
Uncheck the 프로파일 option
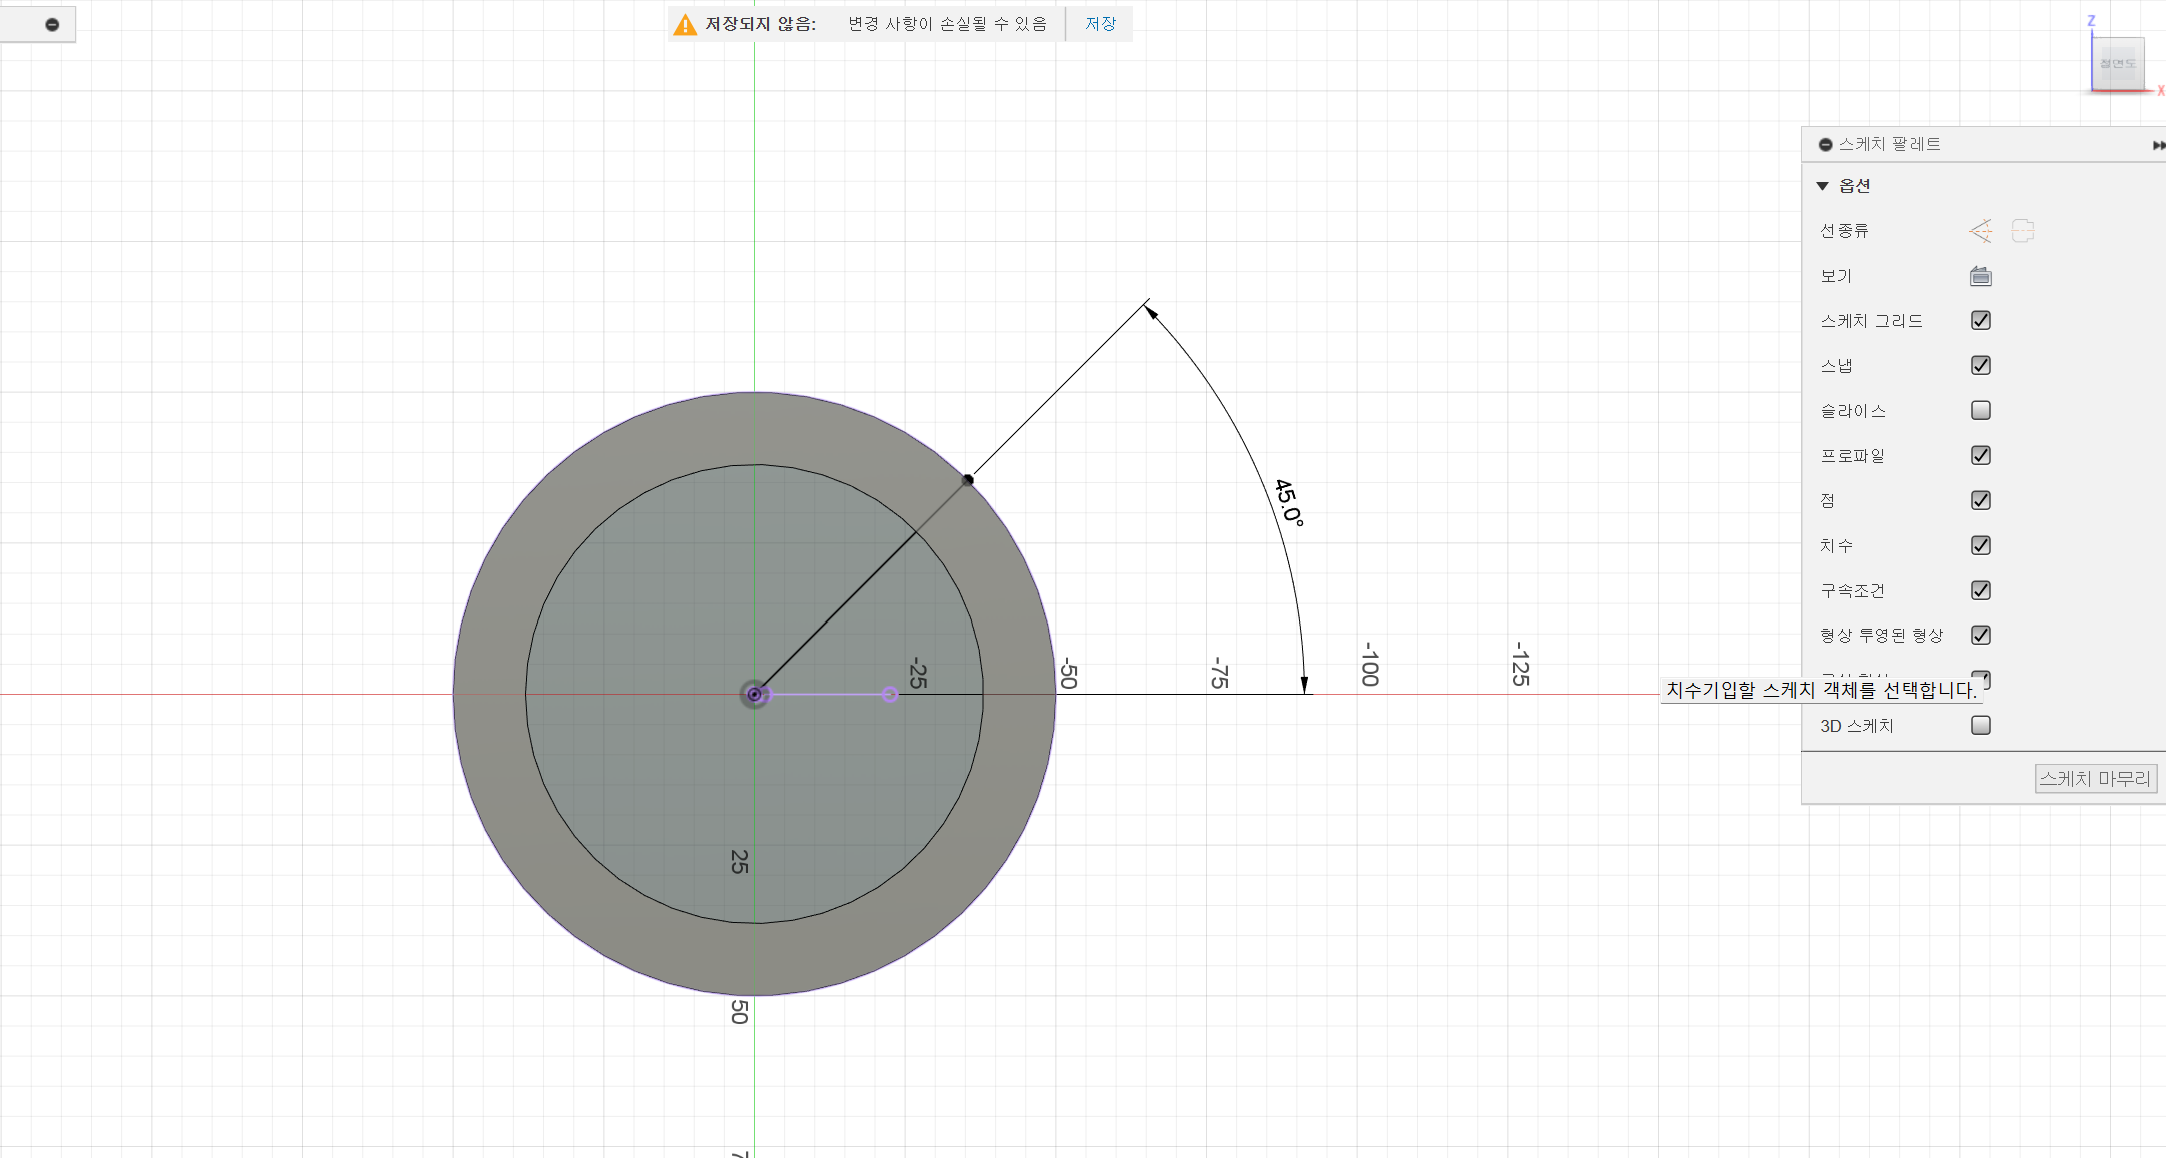tap(1980, 456)
